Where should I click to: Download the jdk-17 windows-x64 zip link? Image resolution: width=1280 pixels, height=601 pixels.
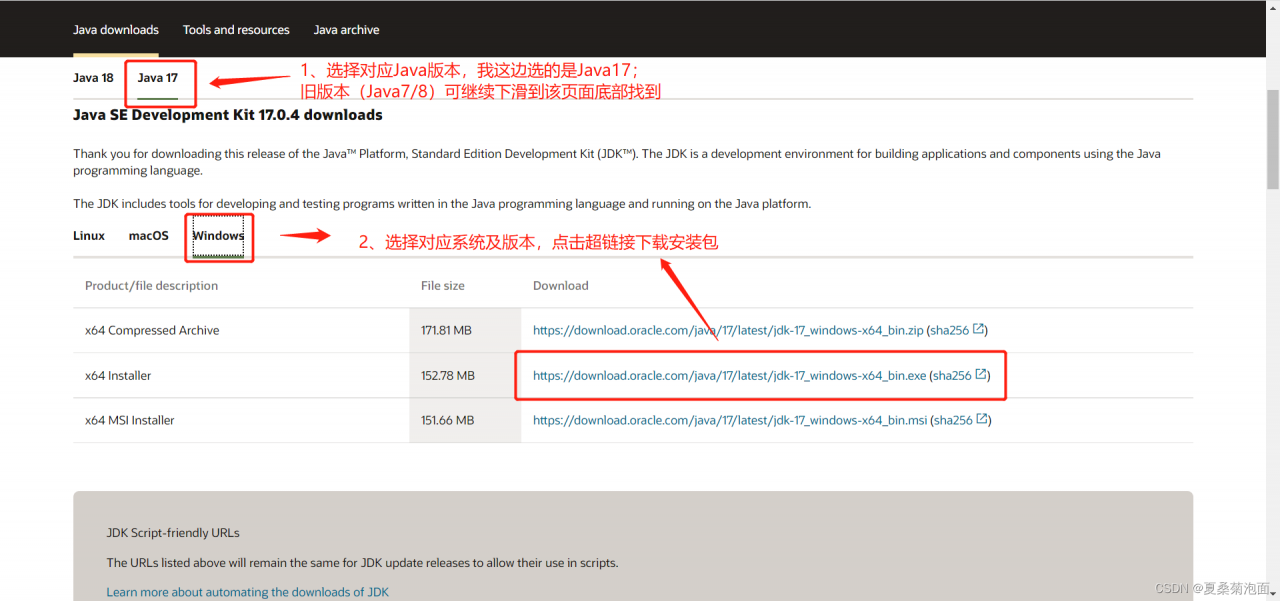click(x=728, y=330)
